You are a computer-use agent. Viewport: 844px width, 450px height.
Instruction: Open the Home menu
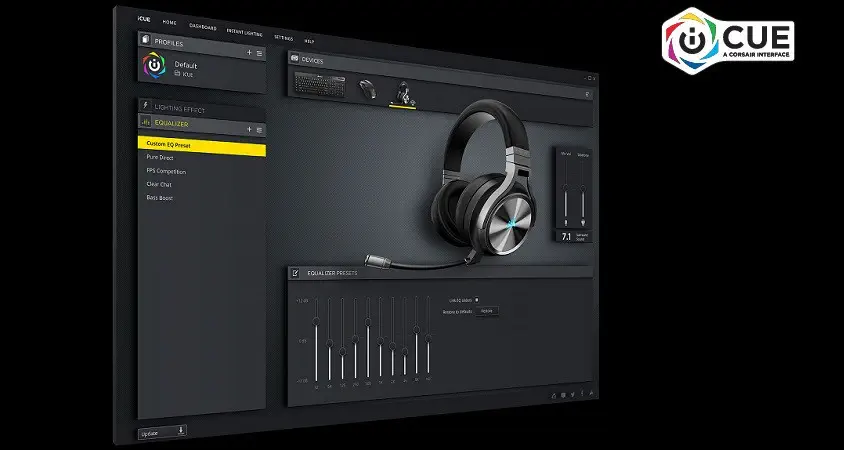pos(170,23)
